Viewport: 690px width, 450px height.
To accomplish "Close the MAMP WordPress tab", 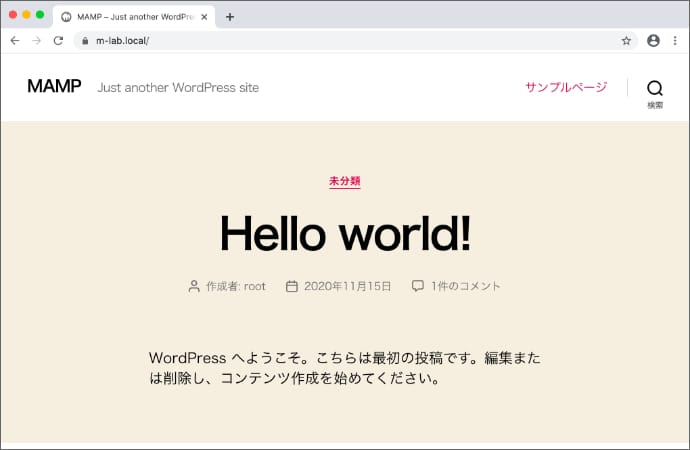I will (x=204, y=17).
